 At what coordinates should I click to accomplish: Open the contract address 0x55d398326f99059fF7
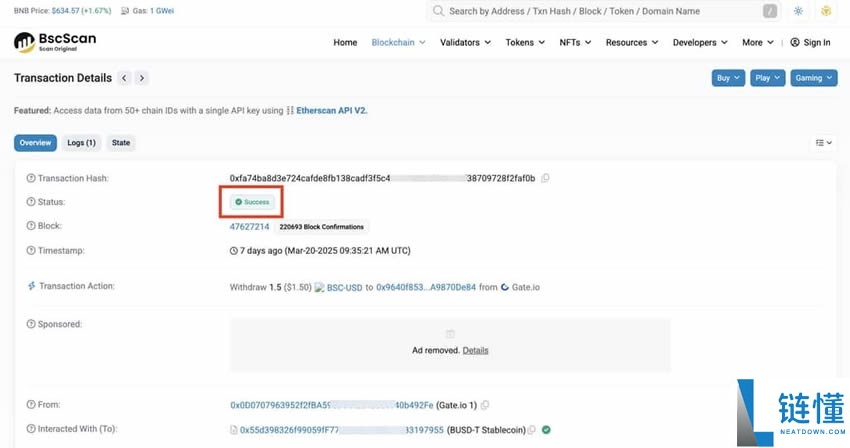[342, 430]
